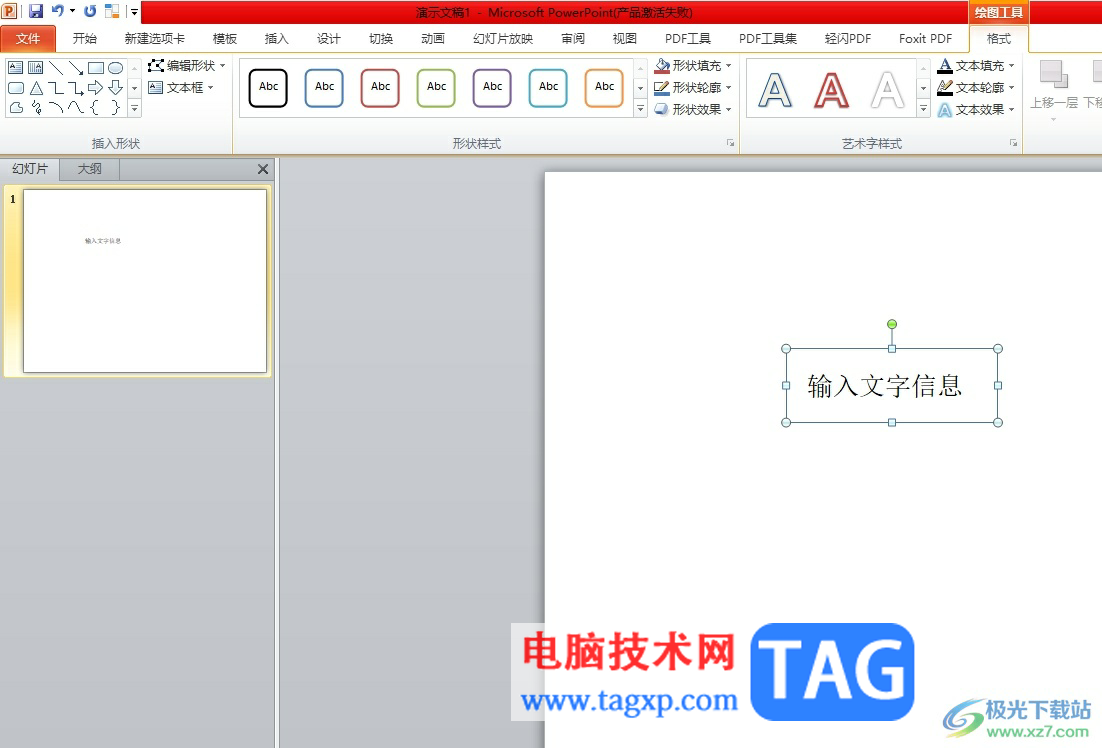This screenshot has width=1102, height=748.
Task: Click the PowerPoint application icon
Action: click(x=9, y=11)
